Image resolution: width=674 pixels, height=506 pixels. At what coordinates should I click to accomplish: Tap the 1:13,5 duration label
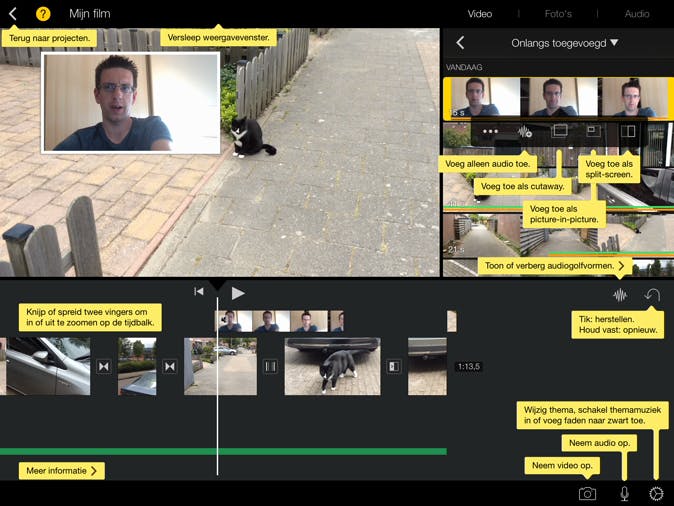point(469,367)
